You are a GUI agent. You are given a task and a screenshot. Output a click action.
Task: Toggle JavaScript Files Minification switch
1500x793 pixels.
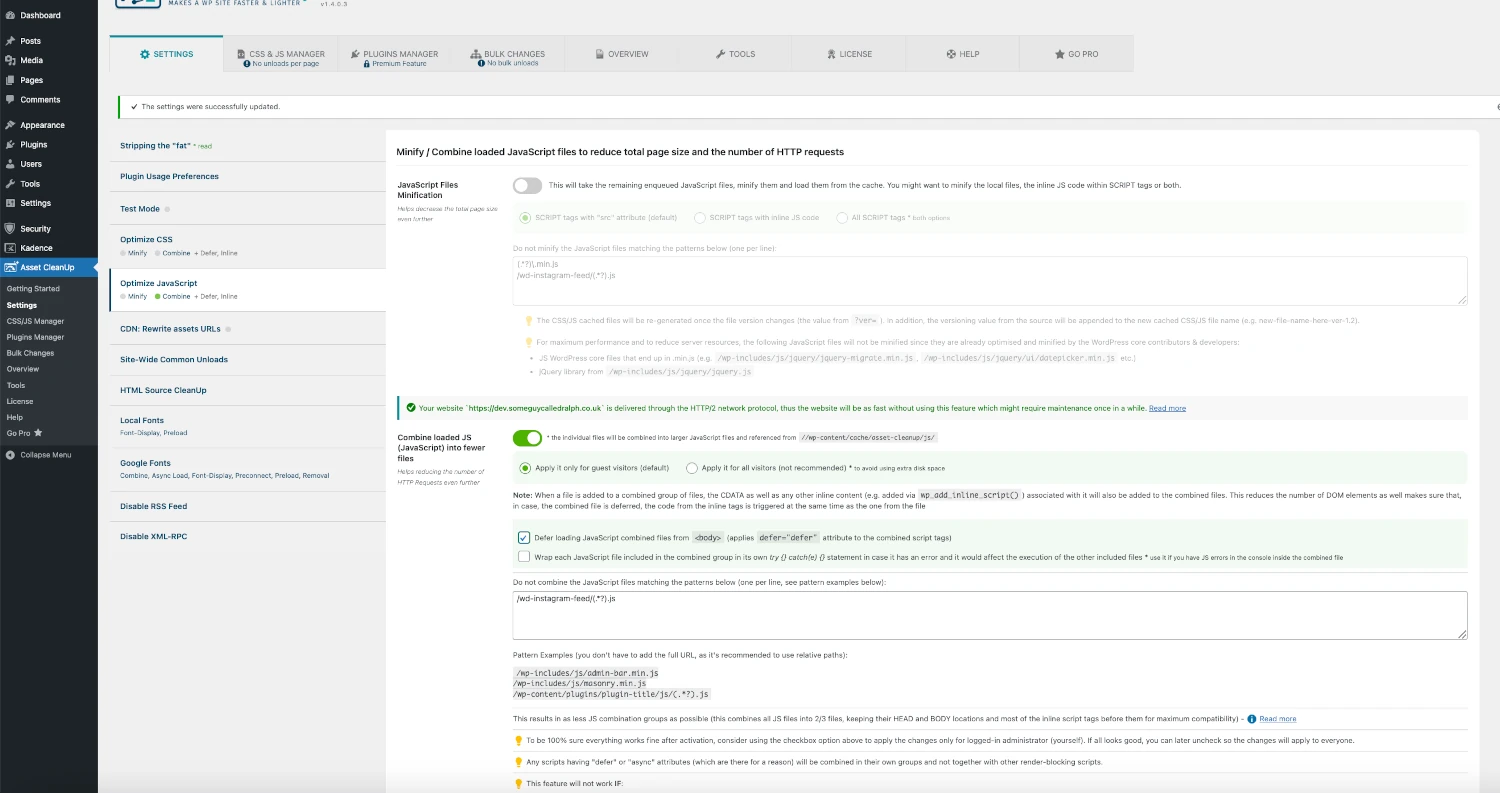pos(527,186)
